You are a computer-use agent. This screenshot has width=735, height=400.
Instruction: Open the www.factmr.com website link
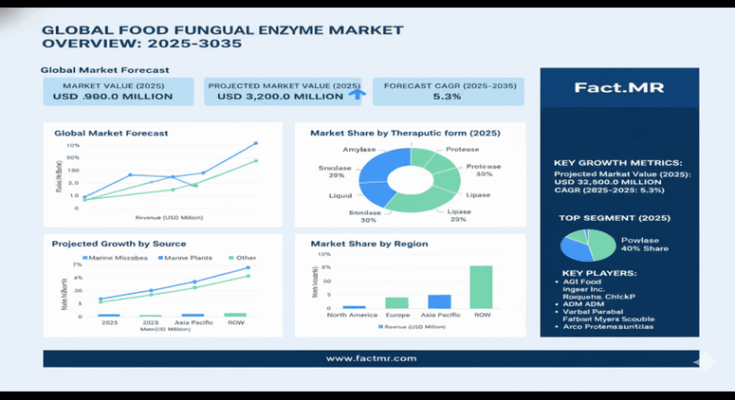(371, 357)
